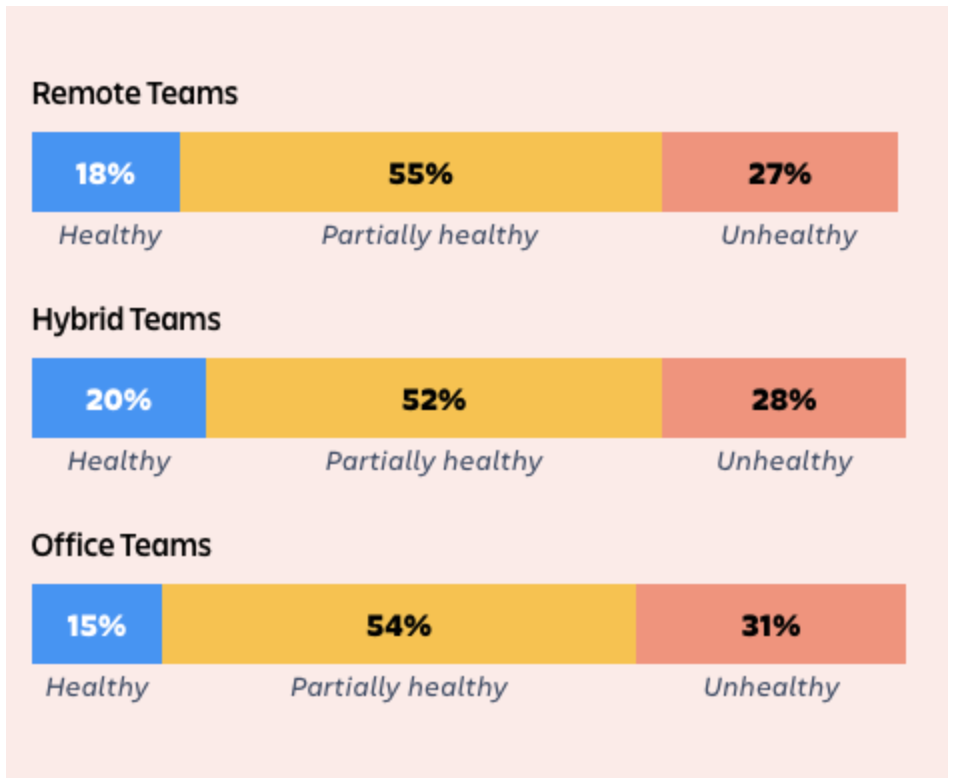Image resolution: width=954 pixels, height=778 pixels.
Task: Select the Hybrid Teams 28% red segment
Action: click(x=784, y=398)
